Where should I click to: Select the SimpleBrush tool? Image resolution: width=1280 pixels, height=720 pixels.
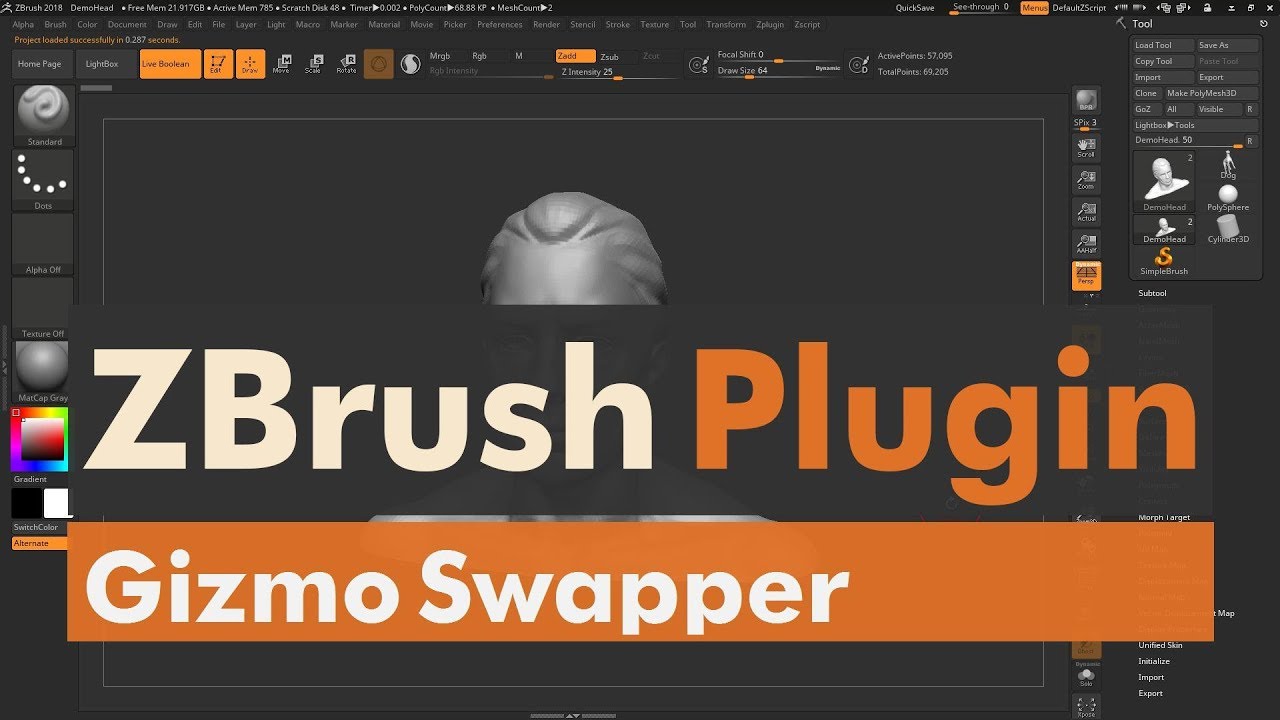[1164, 262]
